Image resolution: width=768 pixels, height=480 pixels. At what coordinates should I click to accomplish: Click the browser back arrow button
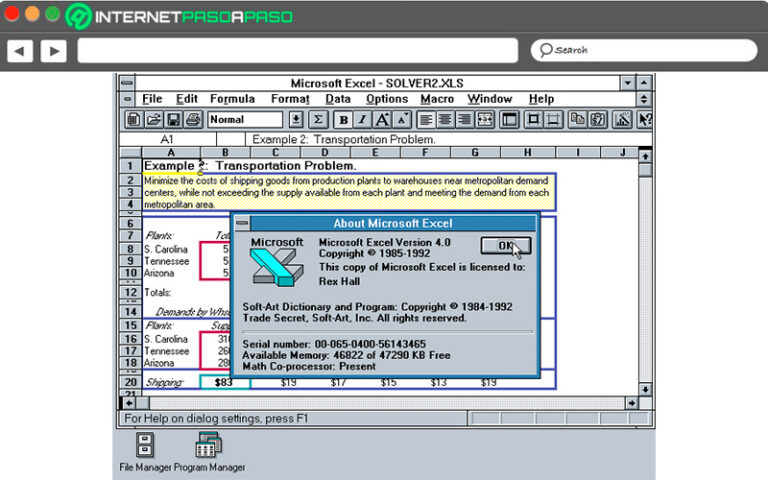click(x=20, y=50)
